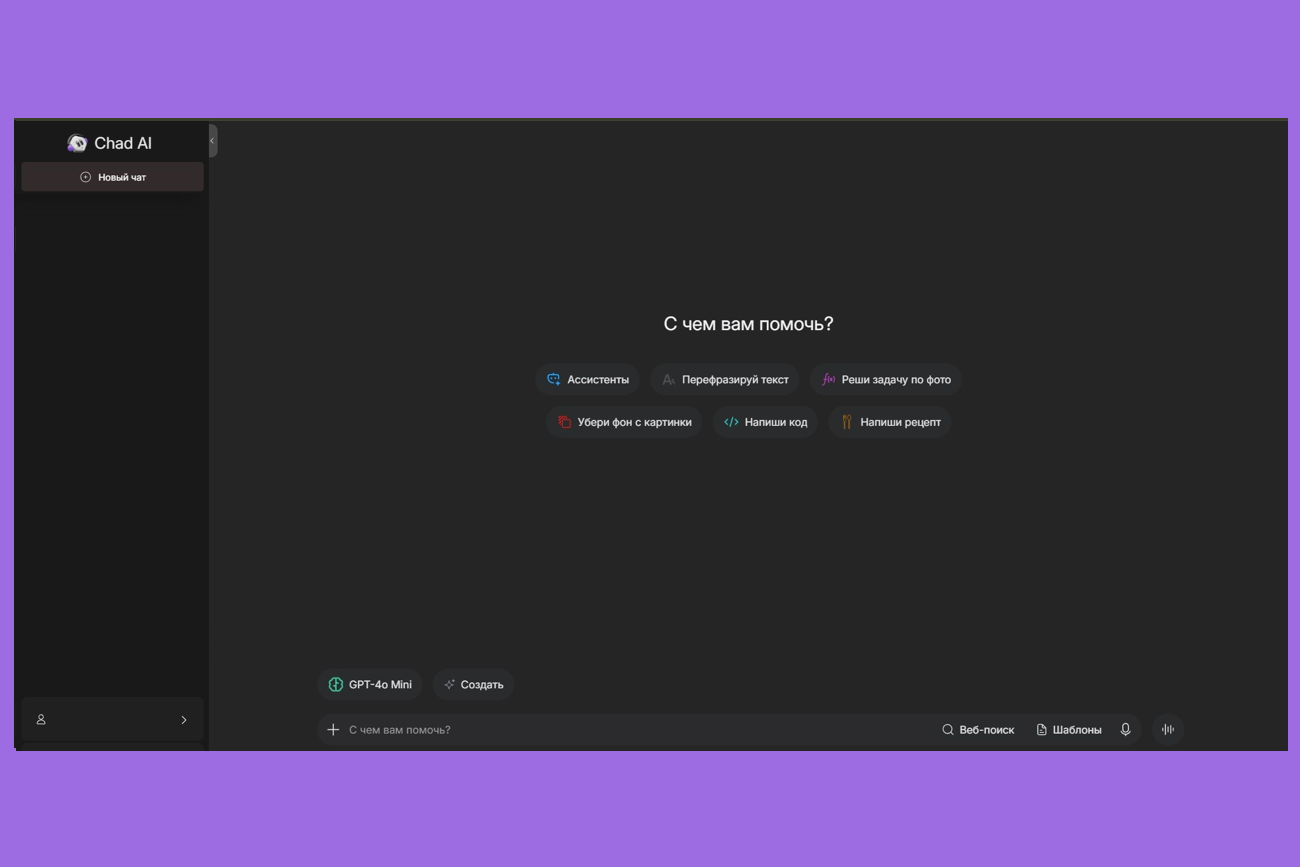Click the Создать sparkle button
1300x867 pixels.
(x=474, y=685)
